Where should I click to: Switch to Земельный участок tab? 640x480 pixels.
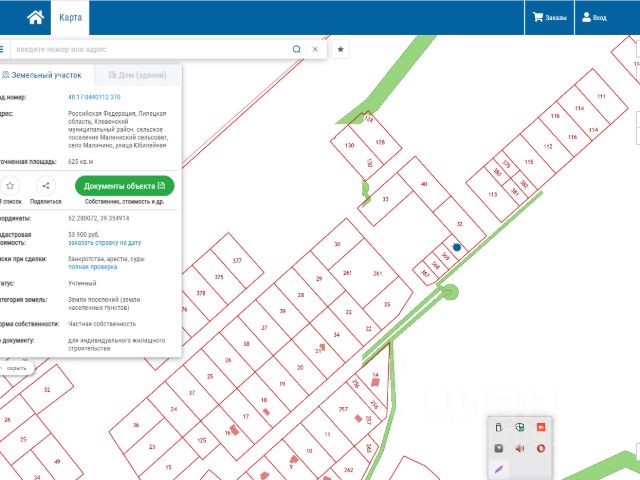tap(42, 75)
